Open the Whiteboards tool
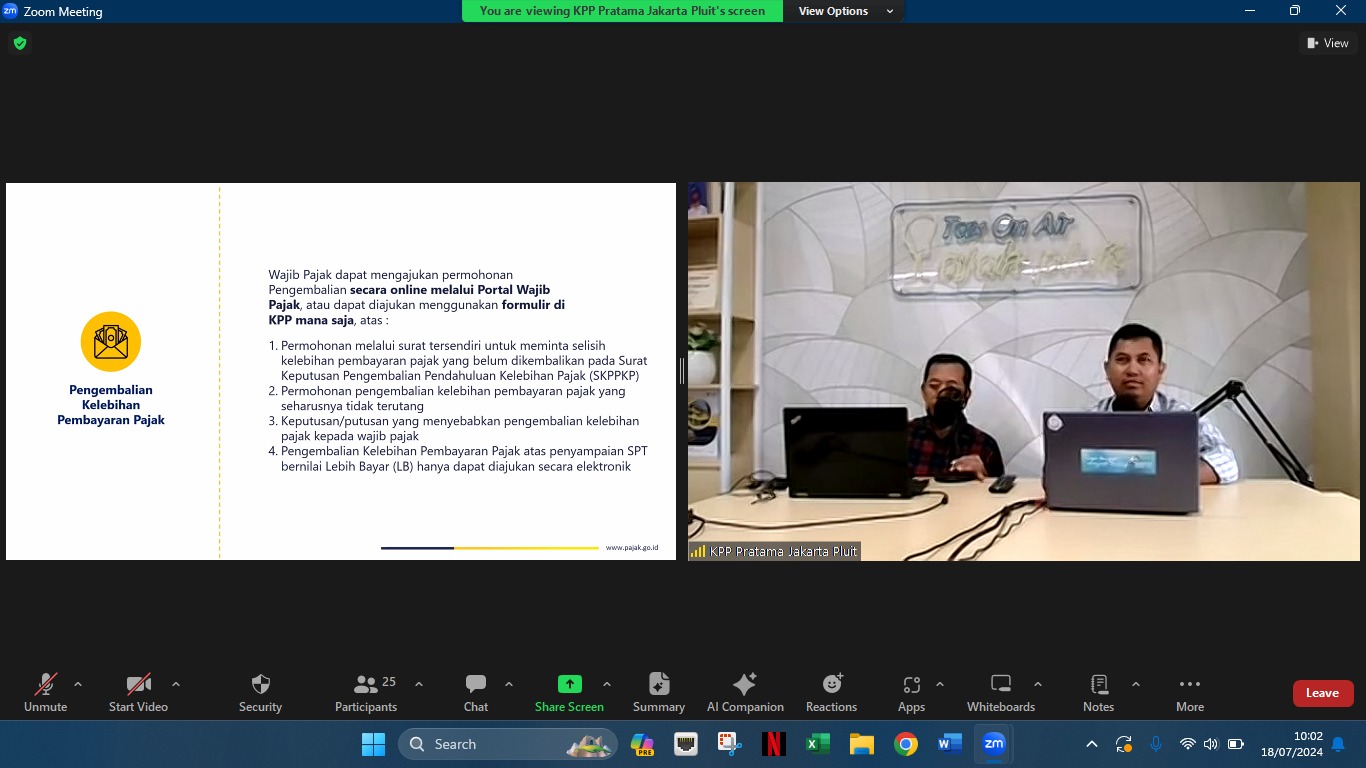Screen dimensions: 1366x768 coord(1001,693)
